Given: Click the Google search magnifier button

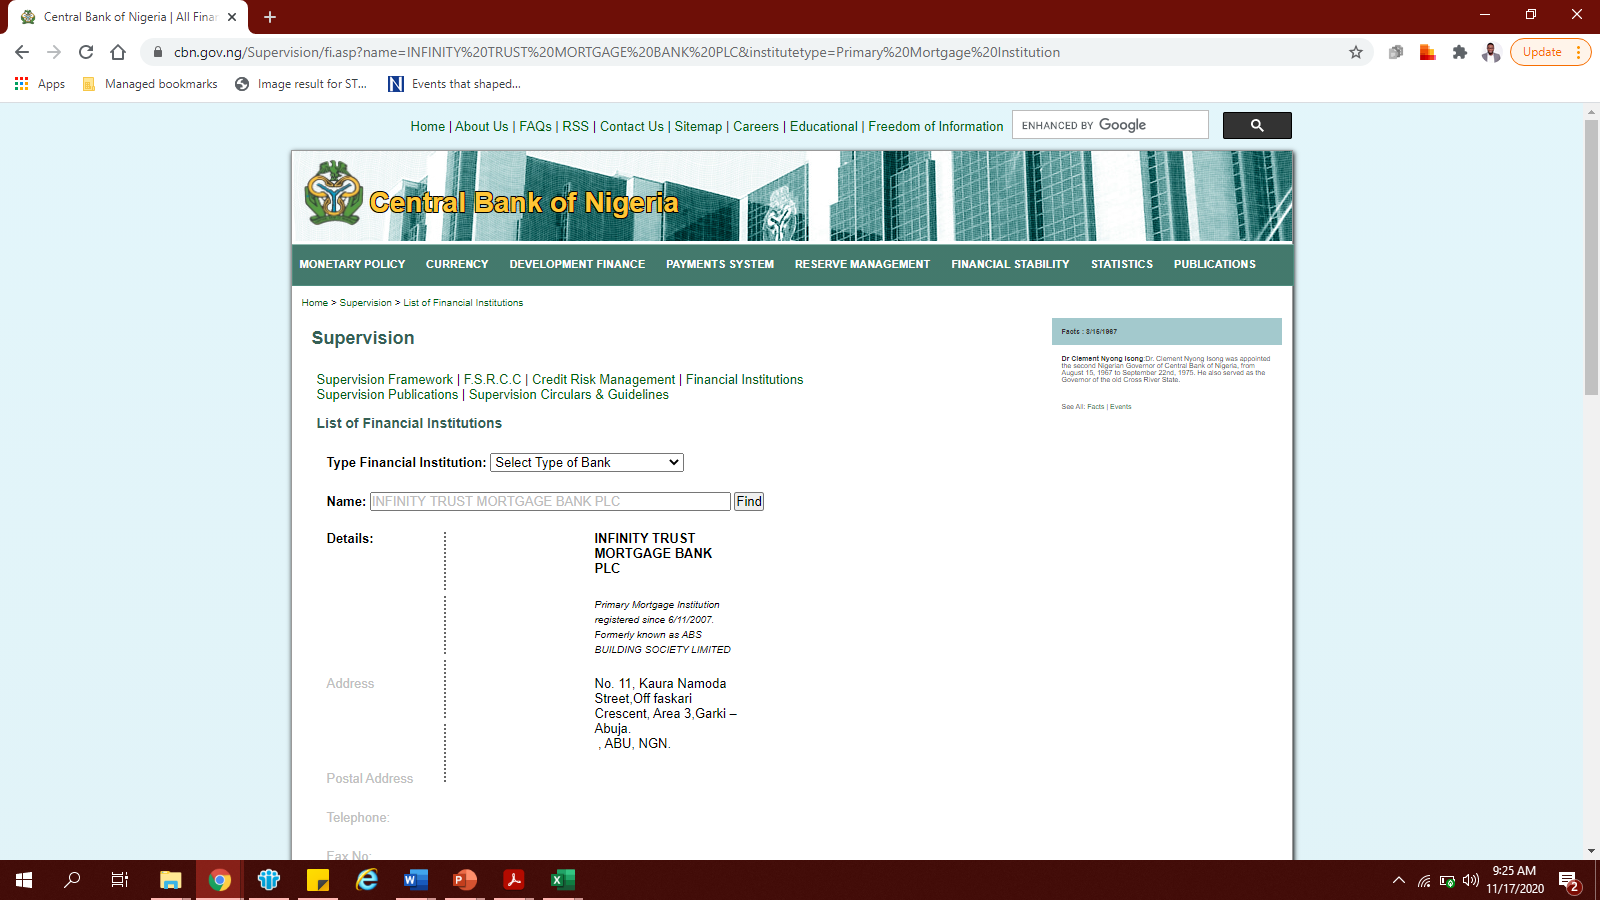Looking at the screenshot, I should pyautogui.click(x=1257, y=125).
